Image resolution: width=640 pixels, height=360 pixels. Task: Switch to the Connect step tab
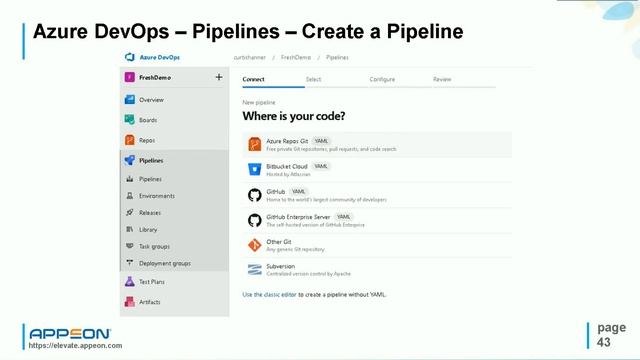[253, 79]
